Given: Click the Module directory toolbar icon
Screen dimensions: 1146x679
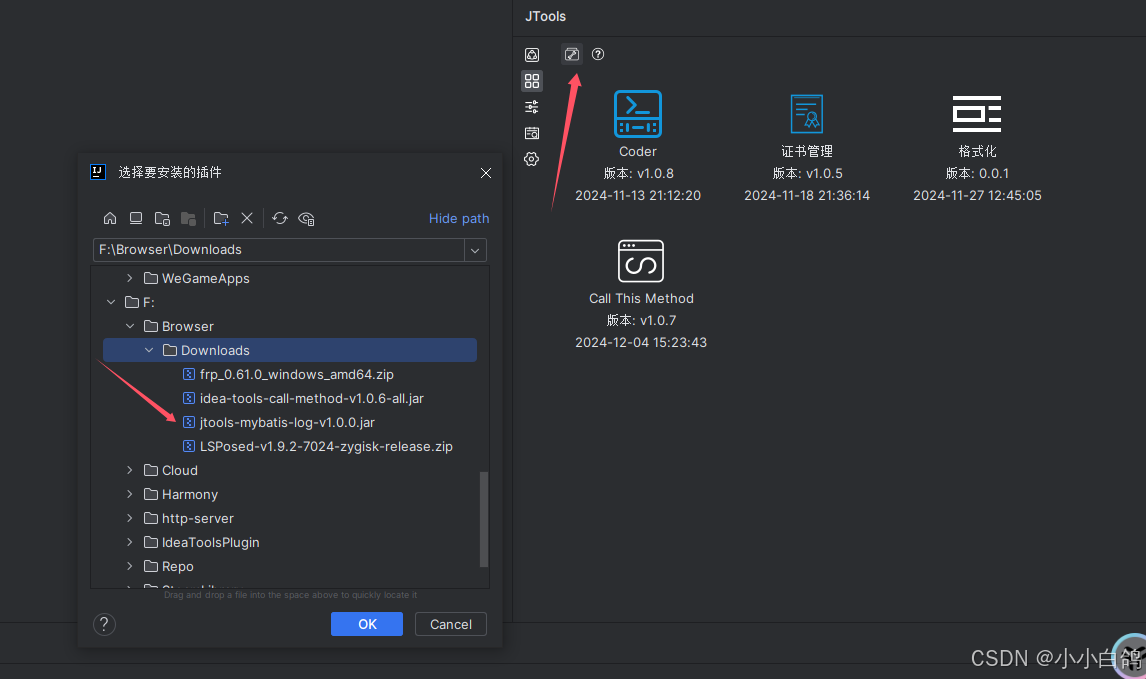Looking at the screenshot, I should click(189, 219).
